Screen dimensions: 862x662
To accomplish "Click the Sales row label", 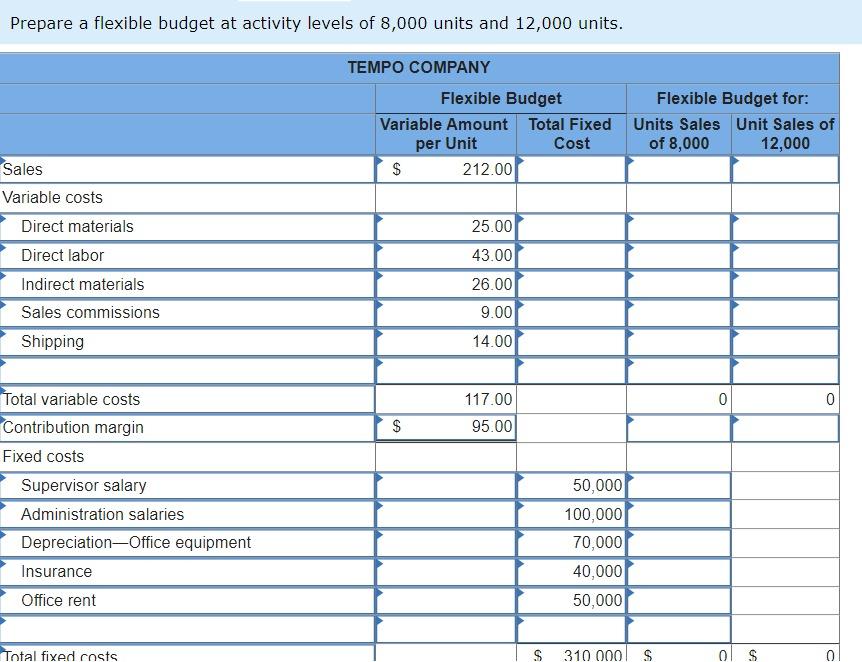I will (x=187, y=169).
